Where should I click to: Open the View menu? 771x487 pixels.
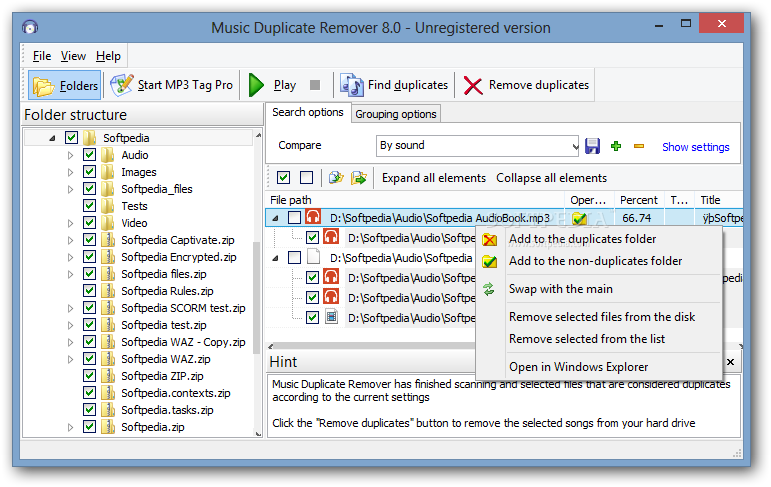pyautogui.click(x=73, y=56)
